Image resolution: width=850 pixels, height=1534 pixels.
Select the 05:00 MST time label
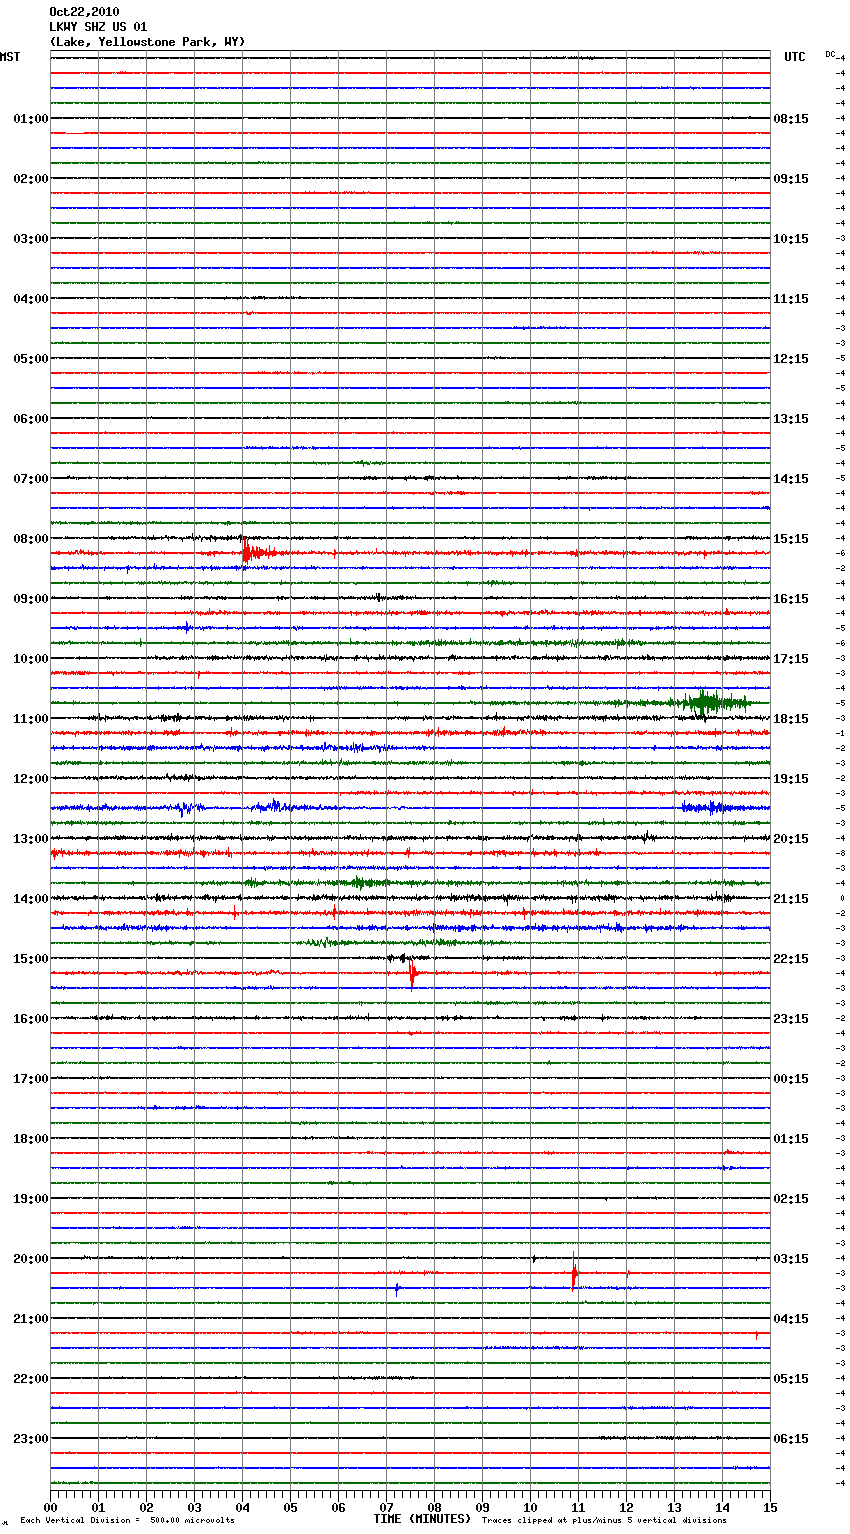point(30,359)
